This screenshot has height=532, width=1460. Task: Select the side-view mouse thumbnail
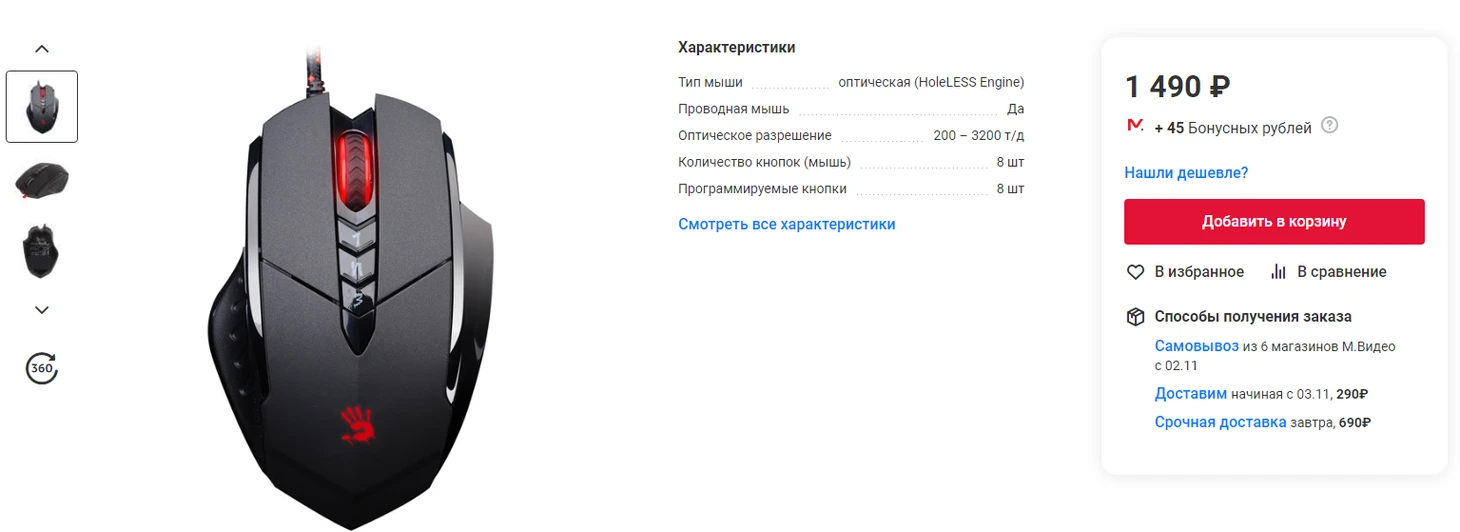[x=42, y=180]
